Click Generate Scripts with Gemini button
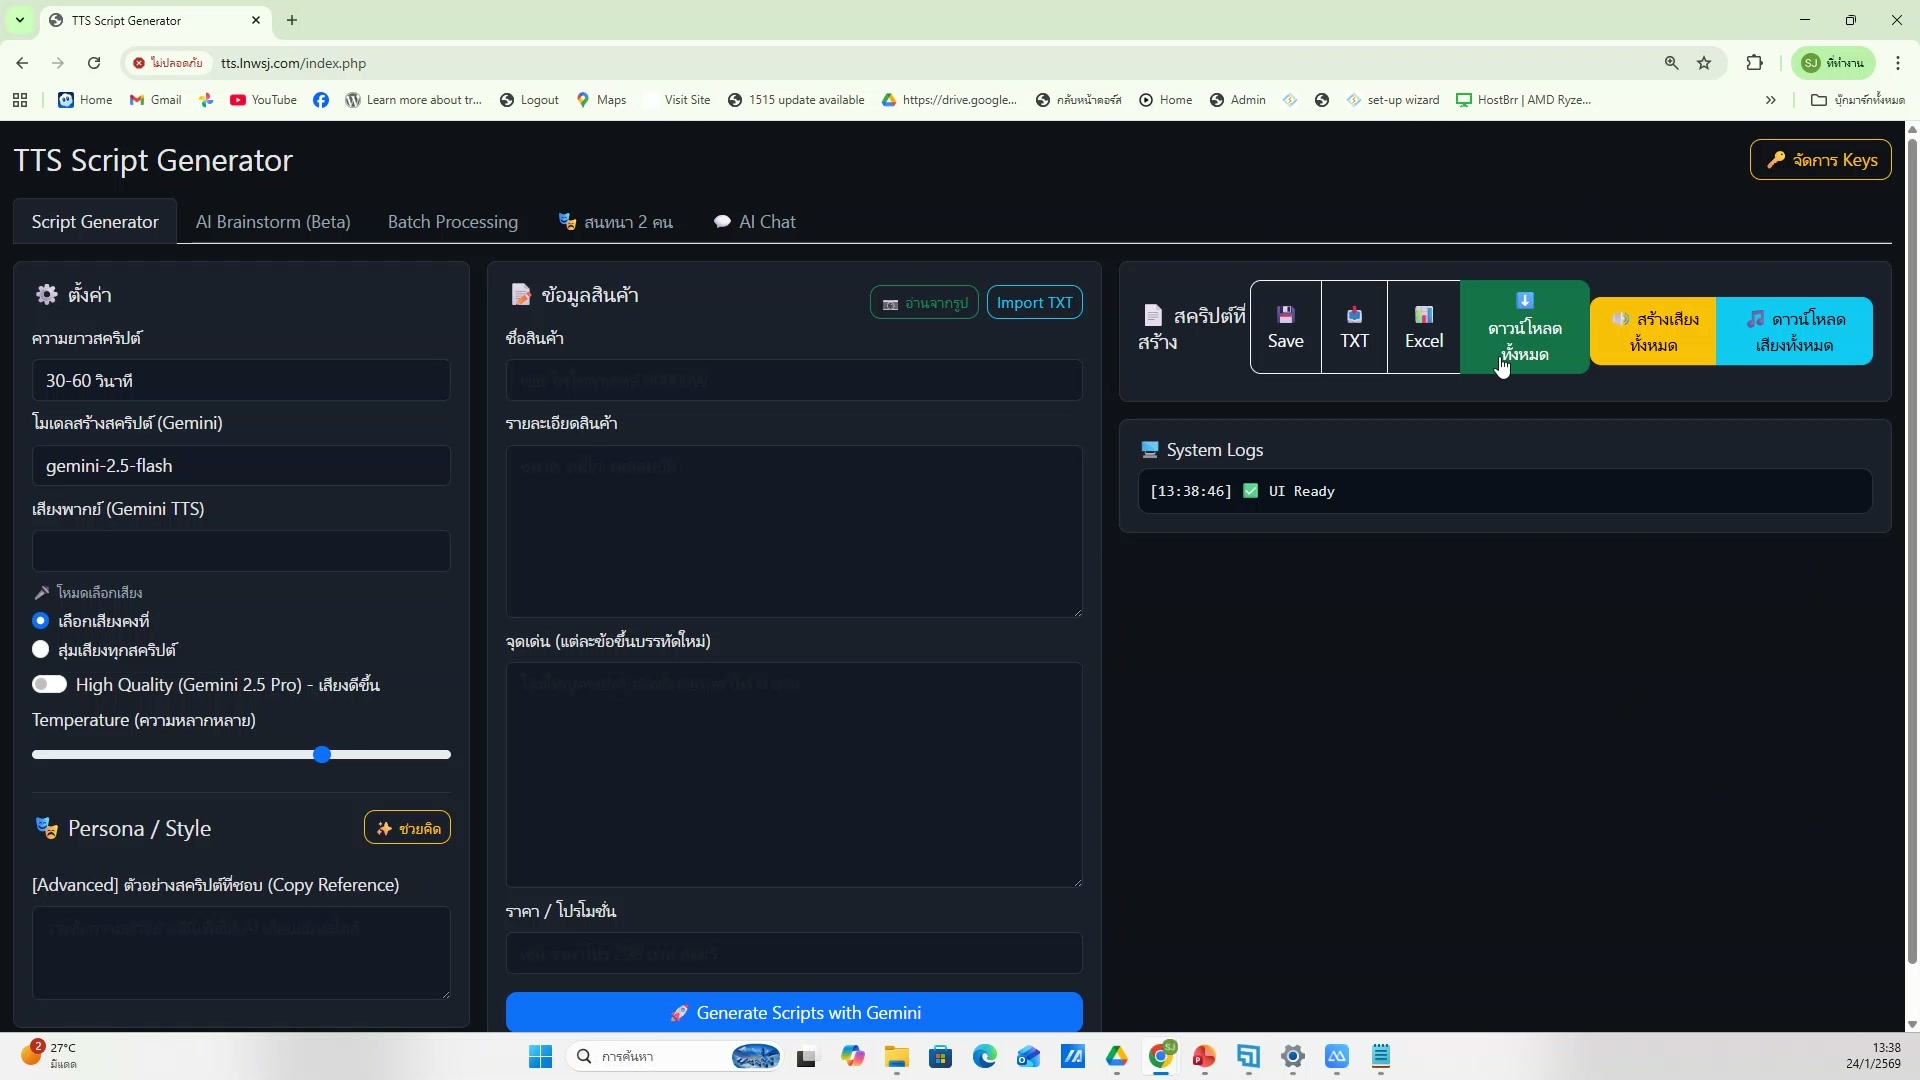This screenshot has width=1920, height=1080. (794, 1013)
